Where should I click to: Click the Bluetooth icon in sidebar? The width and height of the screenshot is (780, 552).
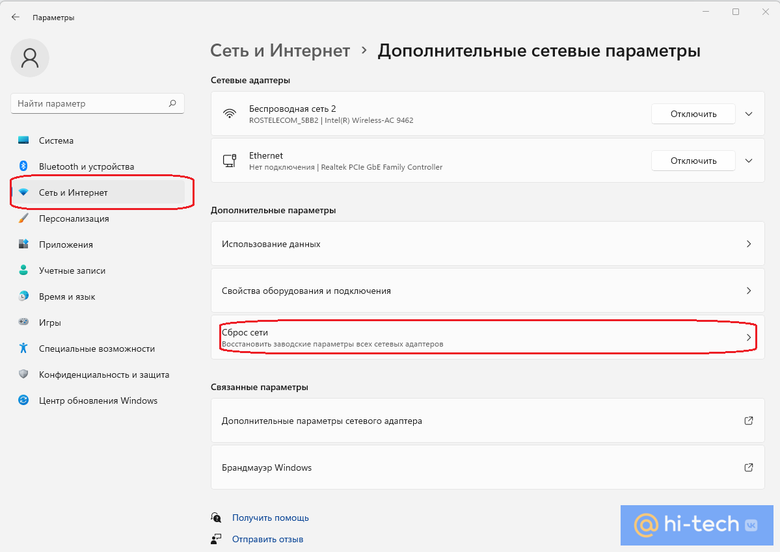[23, 166]
